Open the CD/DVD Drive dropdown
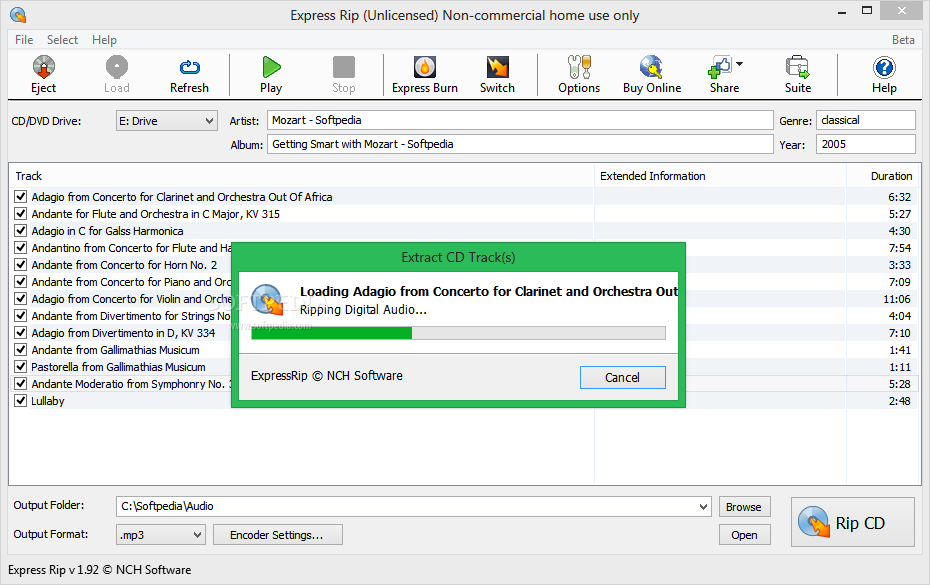Image resolution: width=930 pixels, height=585 pixels. pyautogui.click(x=167, y=121)
